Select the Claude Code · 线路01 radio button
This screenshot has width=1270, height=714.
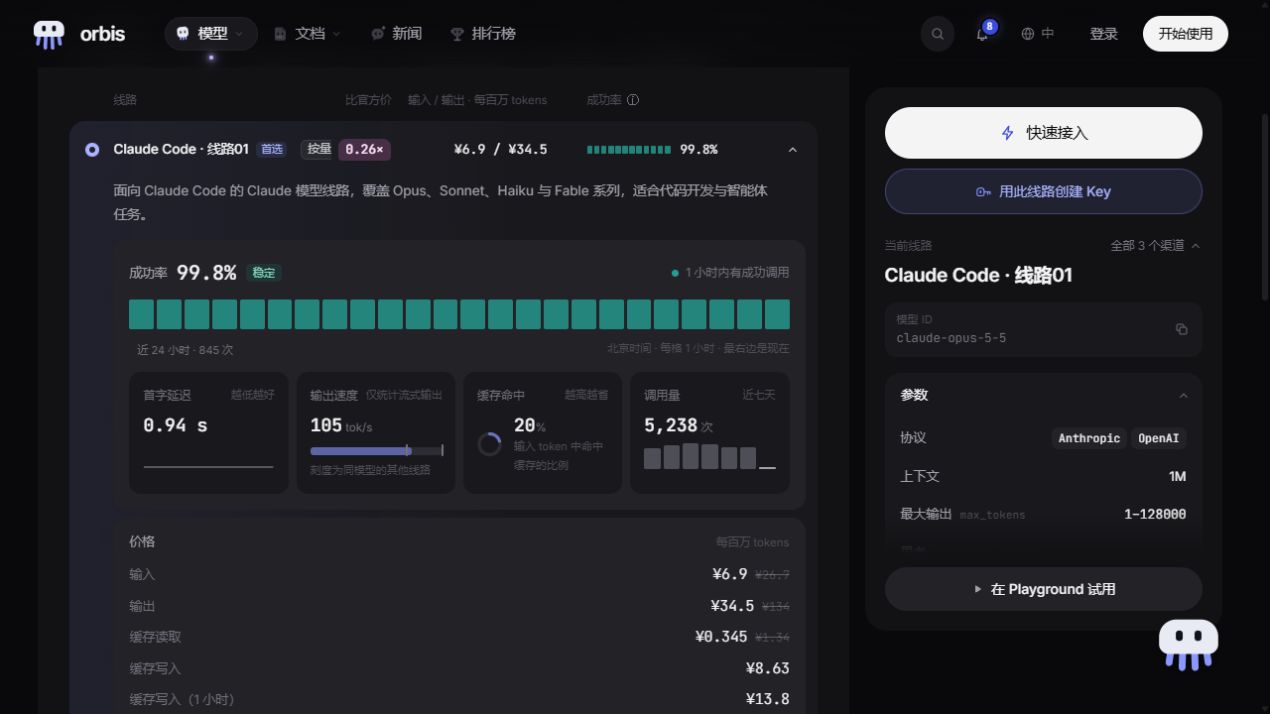[92, 150]
